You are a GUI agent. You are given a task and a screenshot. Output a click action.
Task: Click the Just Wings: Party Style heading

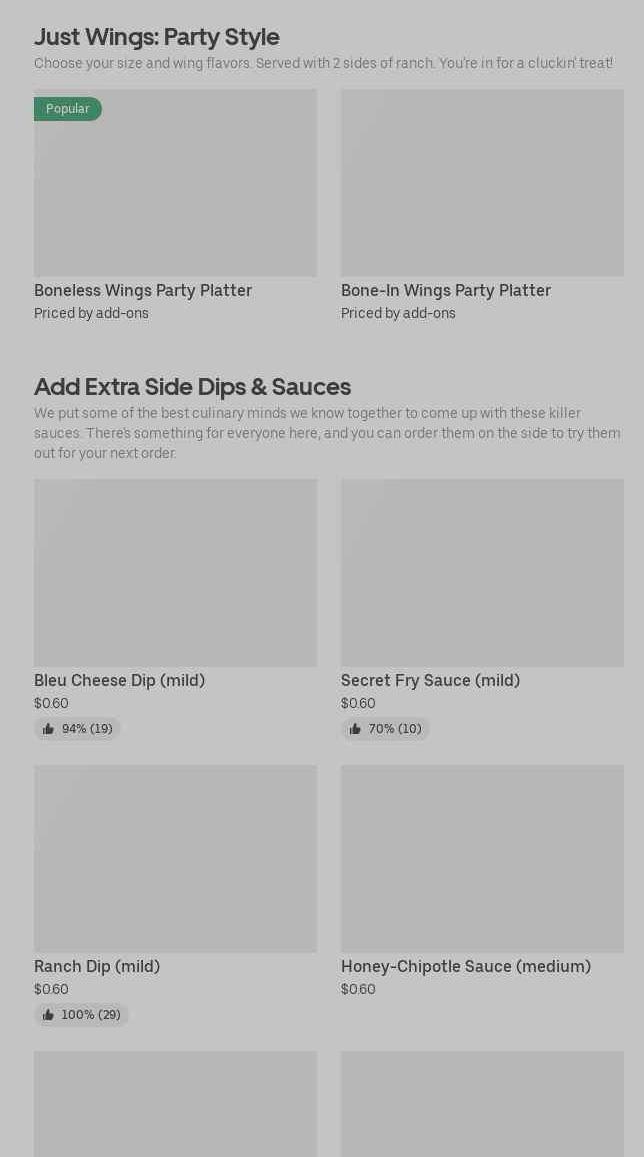[x=157, y=37]
